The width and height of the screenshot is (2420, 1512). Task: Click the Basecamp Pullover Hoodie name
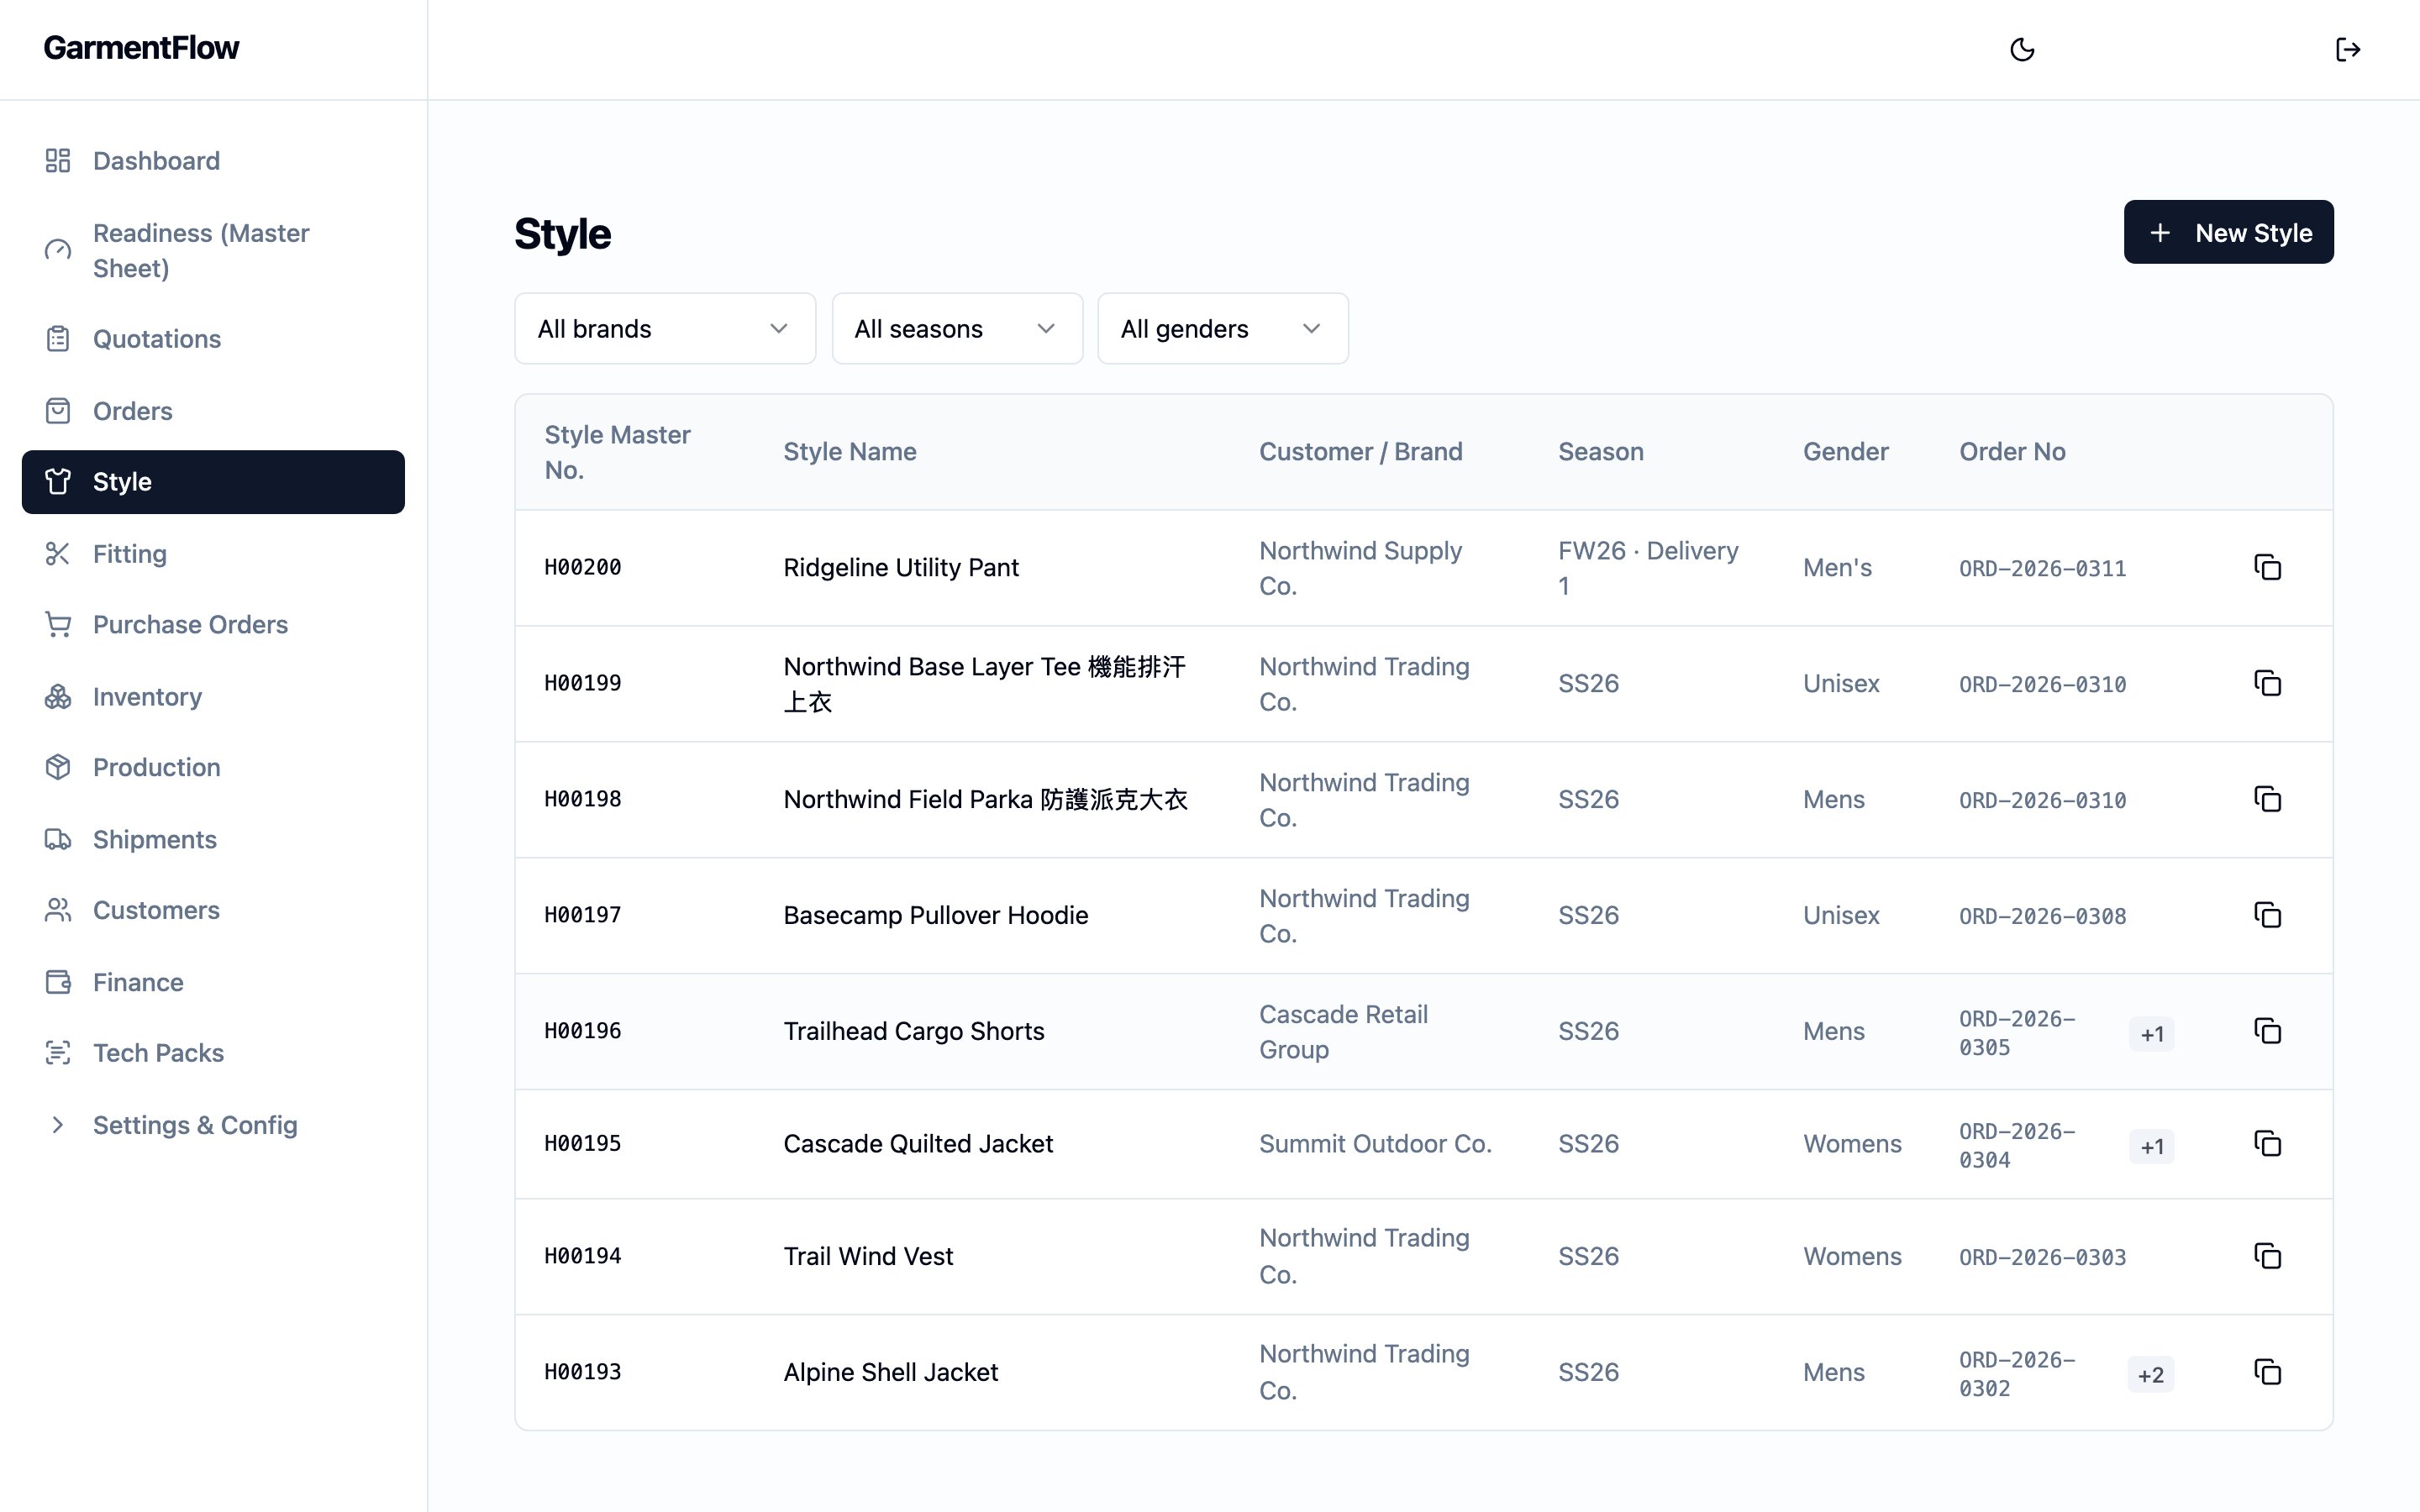click(935, 915)
